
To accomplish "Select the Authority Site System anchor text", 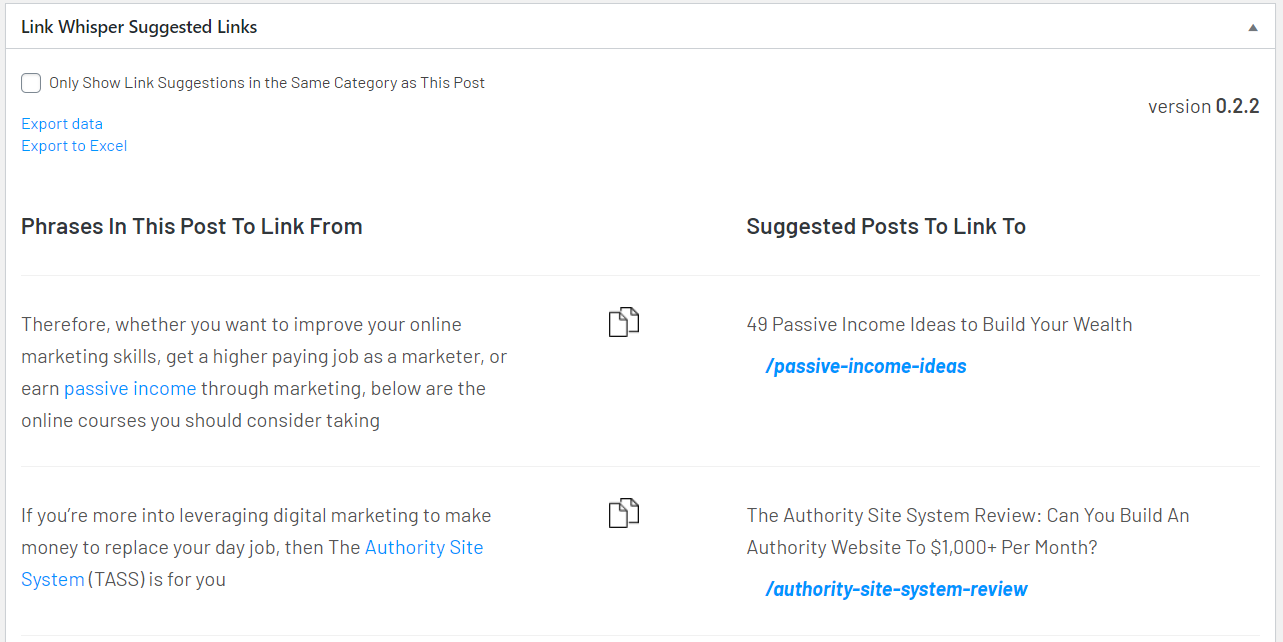I will (424, 547).
